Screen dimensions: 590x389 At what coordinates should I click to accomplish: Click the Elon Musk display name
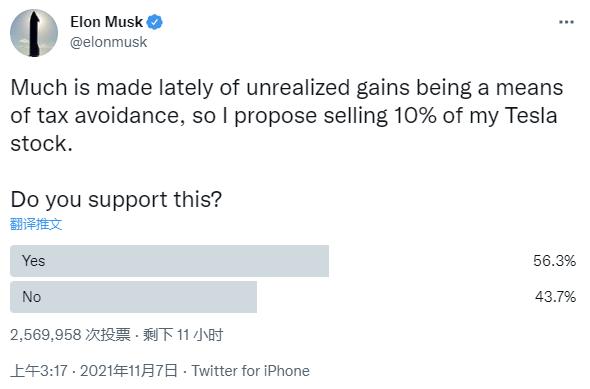(106, 22)
